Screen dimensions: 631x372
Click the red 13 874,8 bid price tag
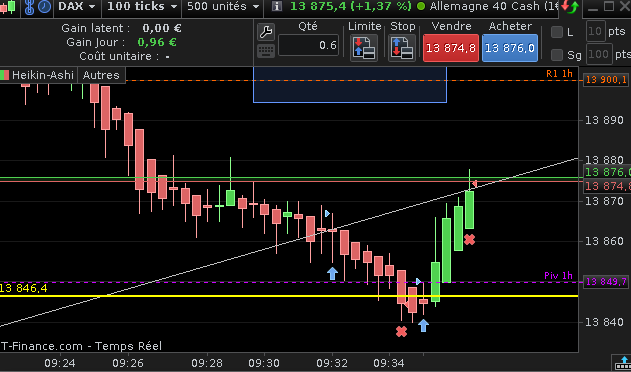coord(607,186)
